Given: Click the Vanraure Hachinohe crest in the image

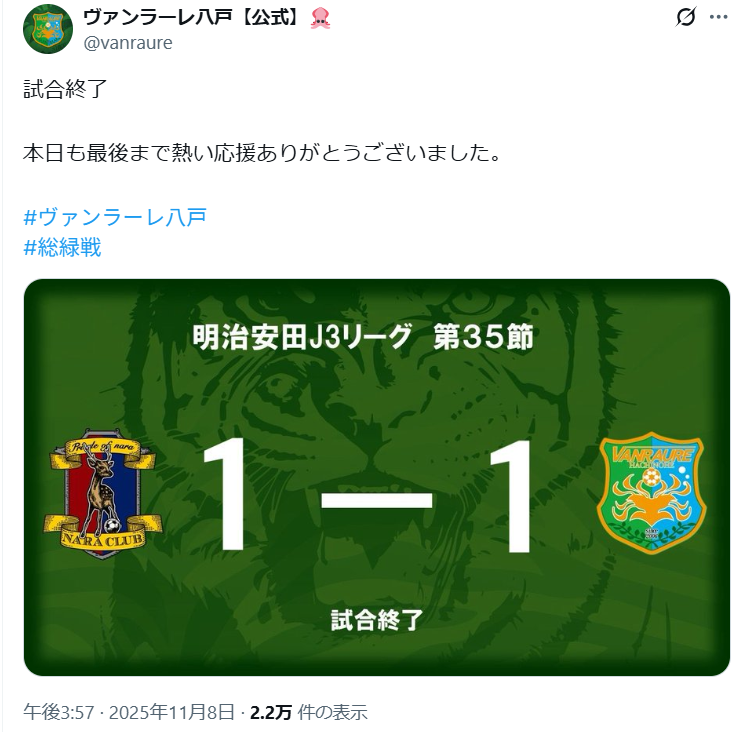Looking at the screenshot, I should (651, 493).
